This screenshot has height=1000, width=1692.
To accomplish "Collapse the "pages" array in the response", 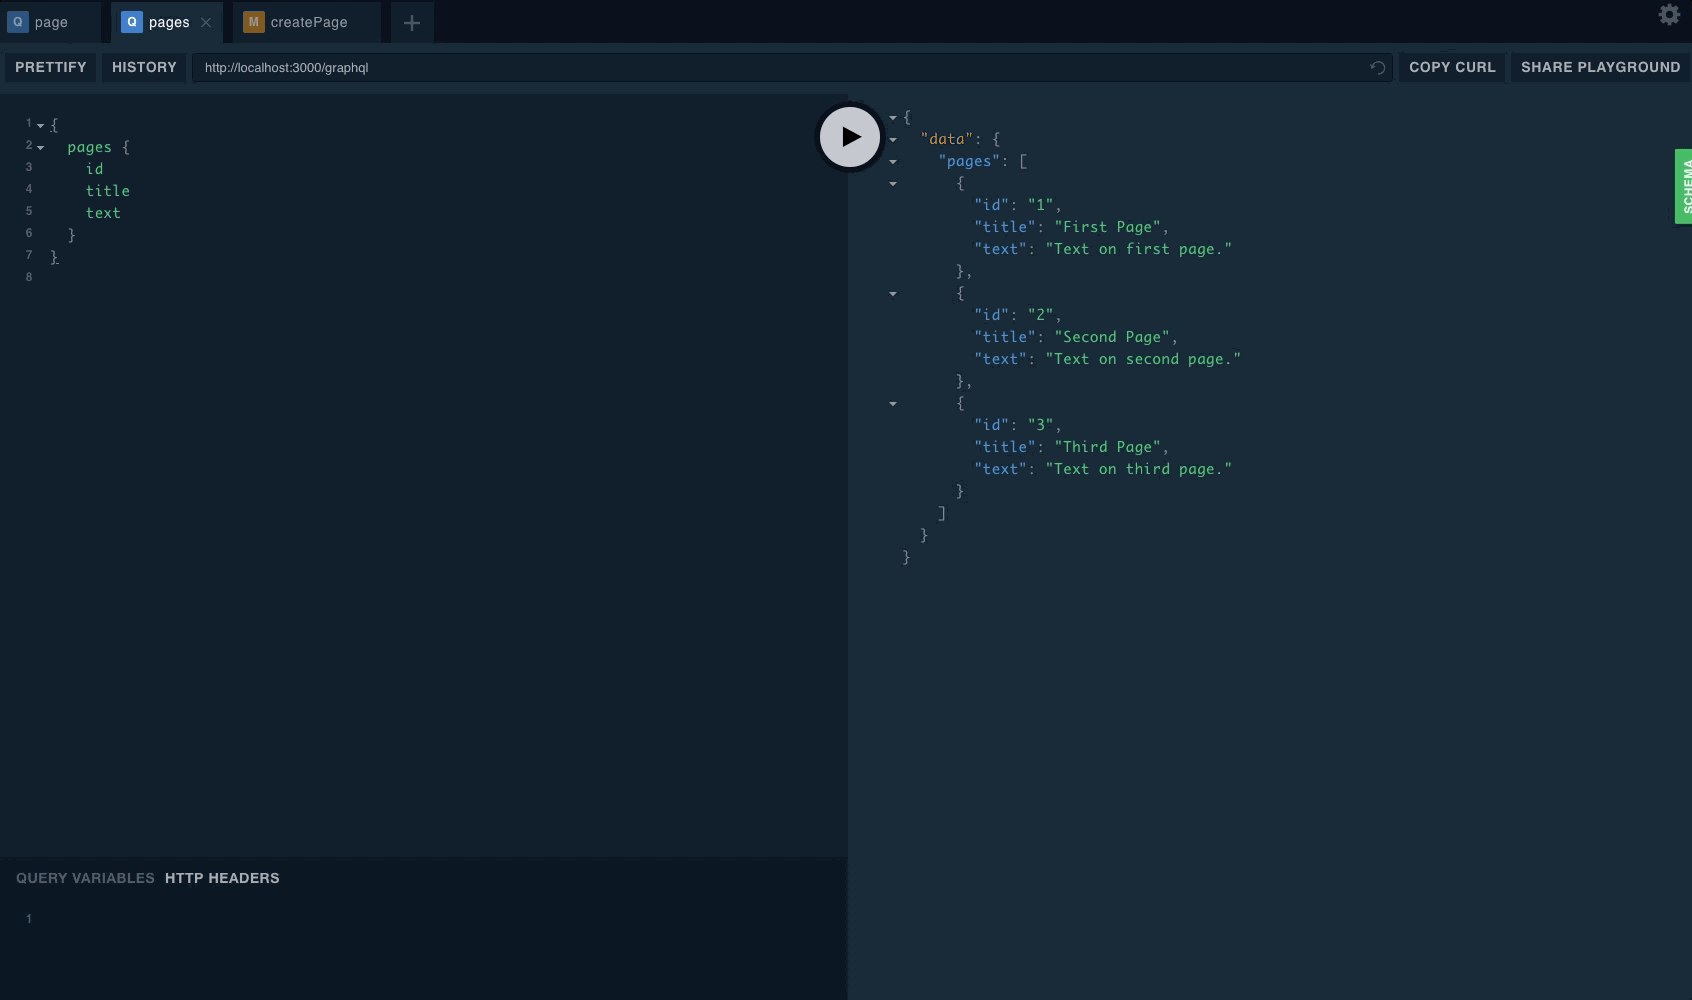I will coord(893,162).
